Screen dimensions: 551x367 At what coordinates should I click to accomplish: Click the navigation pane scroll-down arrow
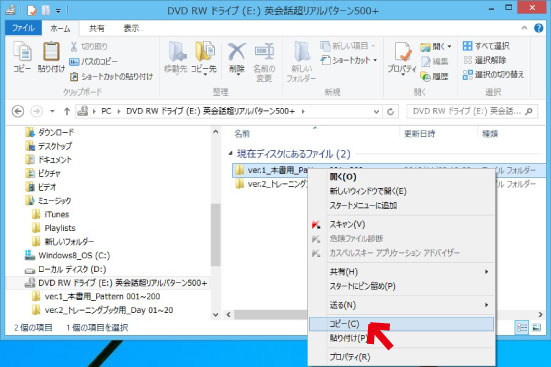(x=216, y=315)
